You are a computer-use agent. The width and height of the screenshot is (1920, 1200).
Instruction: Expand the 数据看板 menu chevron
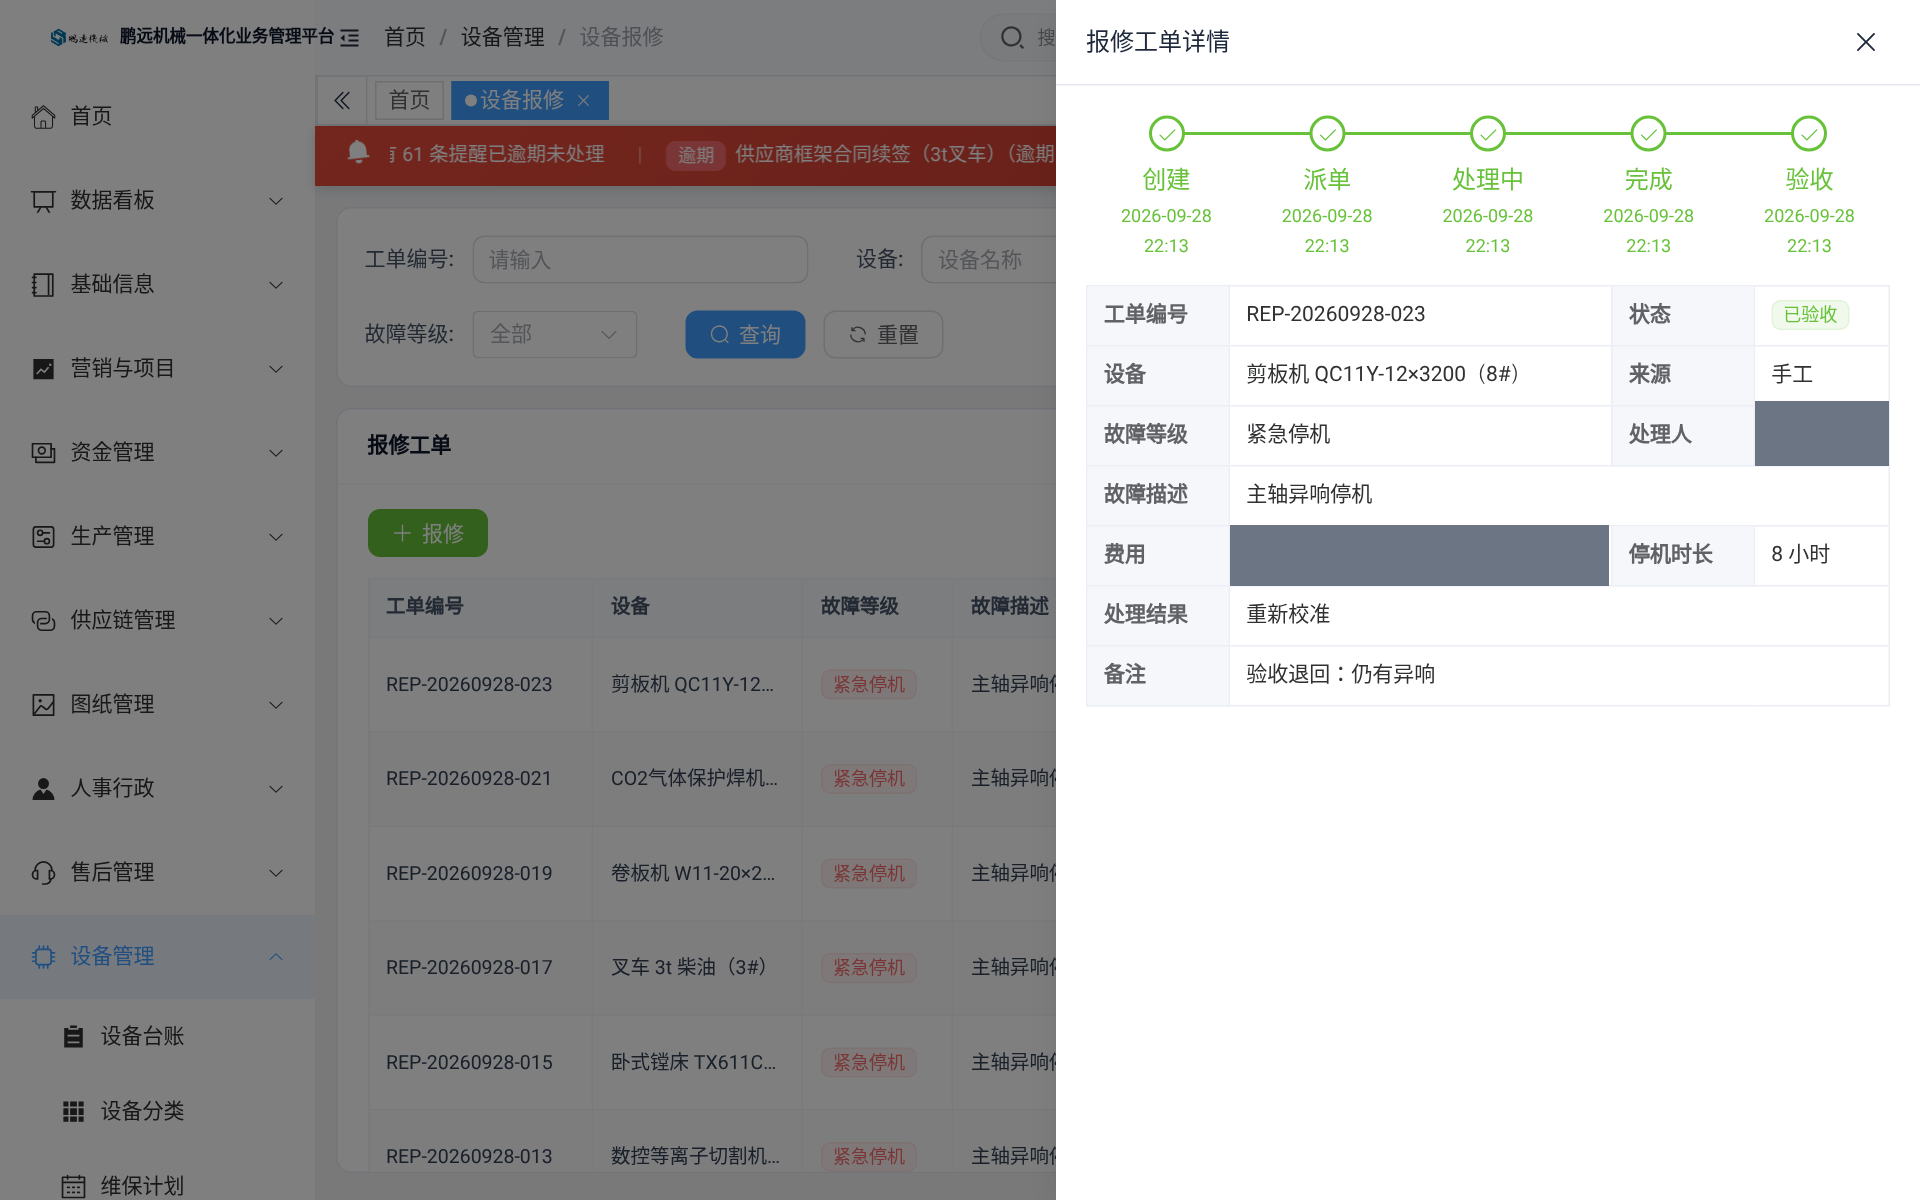coord(276,201)
